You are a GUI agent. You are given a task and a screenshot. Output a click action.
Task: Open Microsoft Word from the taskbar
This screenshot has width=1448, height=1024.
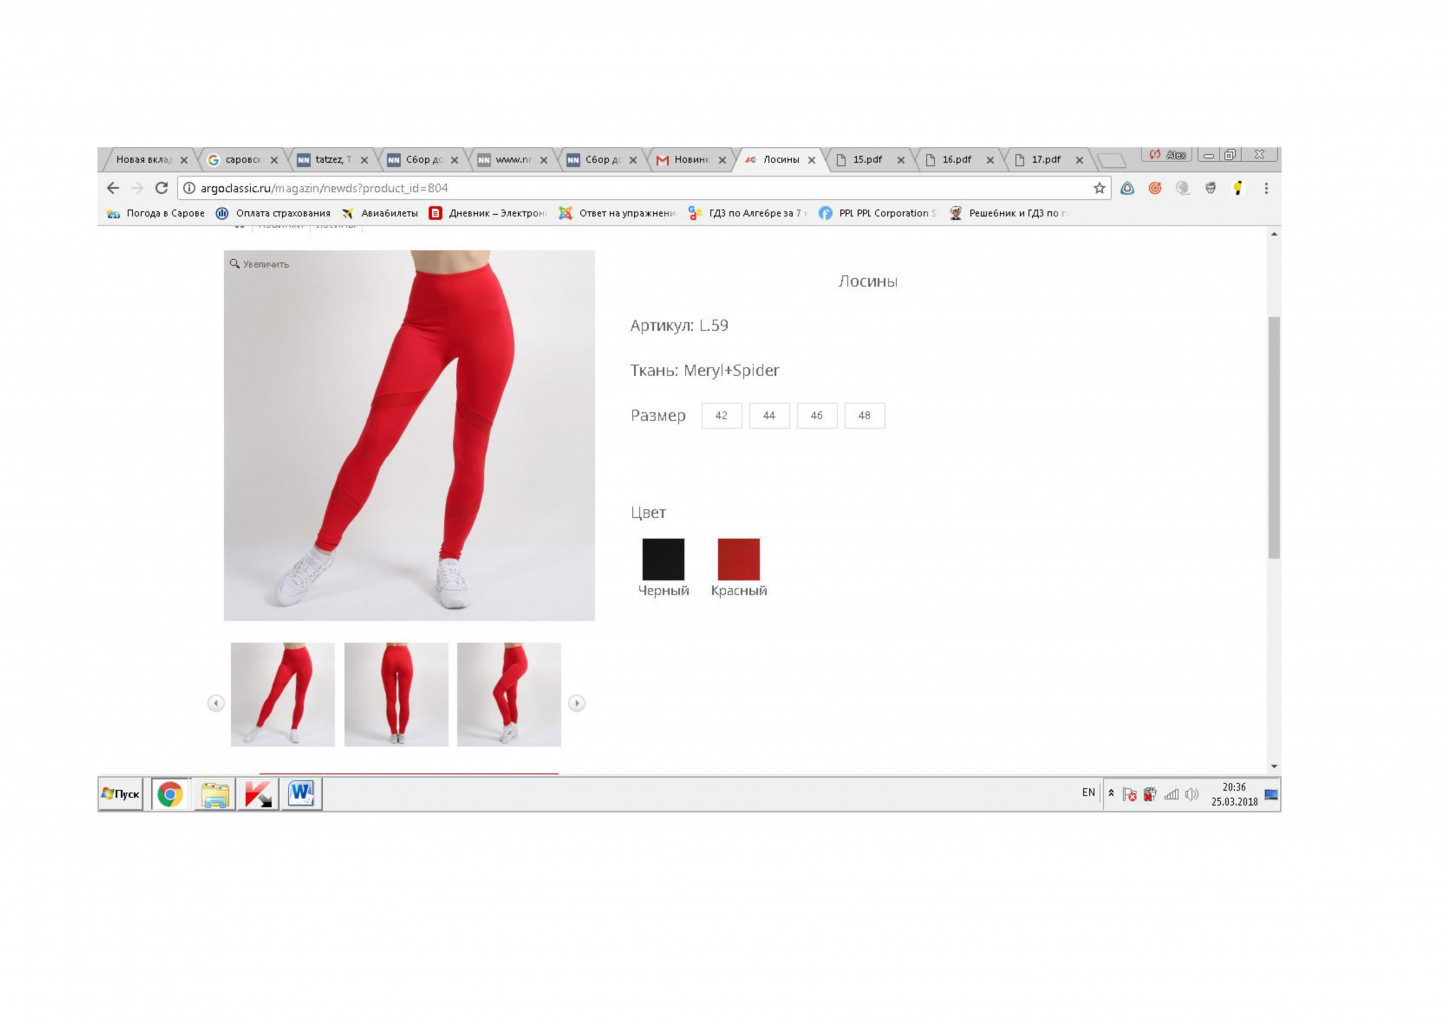(301, 794)
